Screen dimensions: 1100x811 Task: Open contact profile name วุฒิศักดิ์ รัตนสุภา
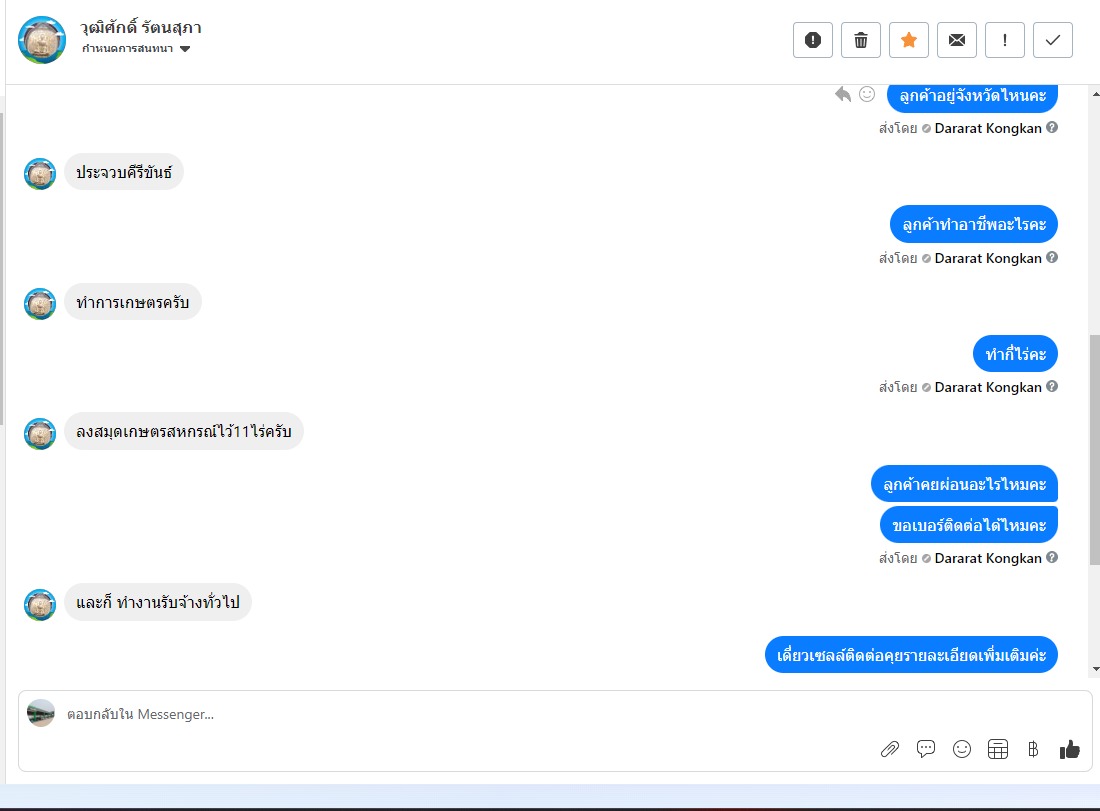click(140, 28)
